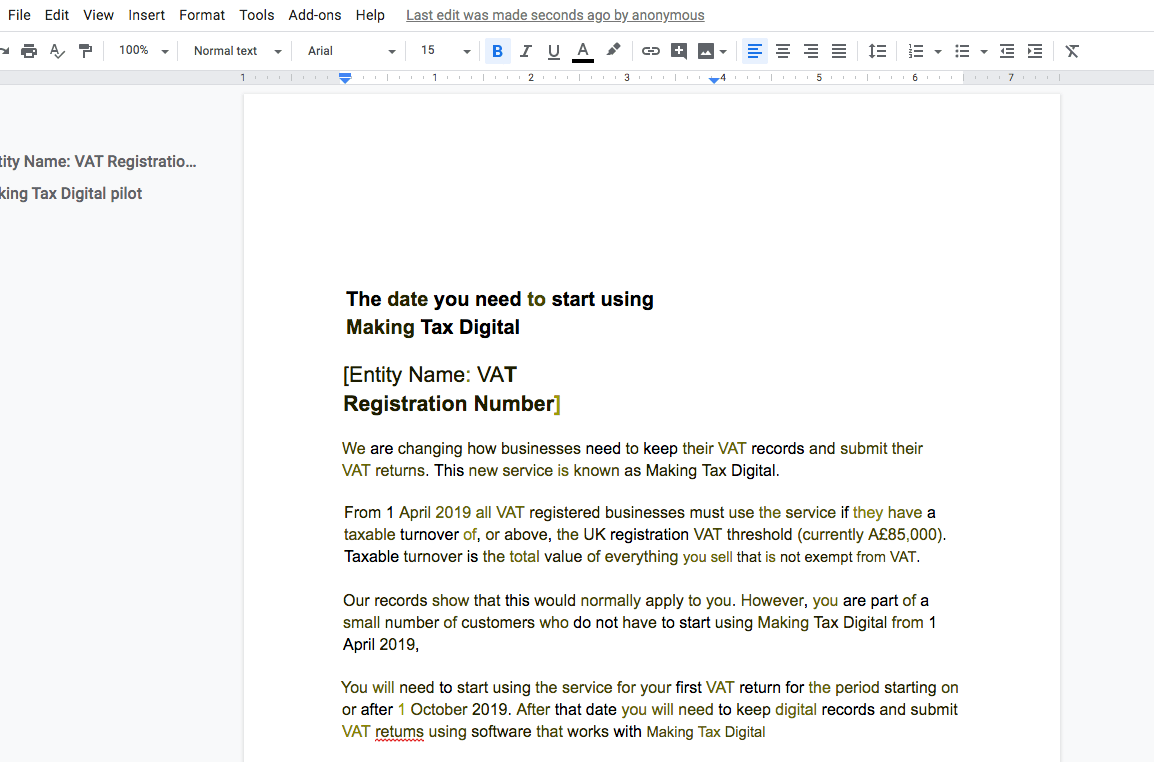Click the text '(currently A£85,000)'
1154x762 pixels.
871,535
